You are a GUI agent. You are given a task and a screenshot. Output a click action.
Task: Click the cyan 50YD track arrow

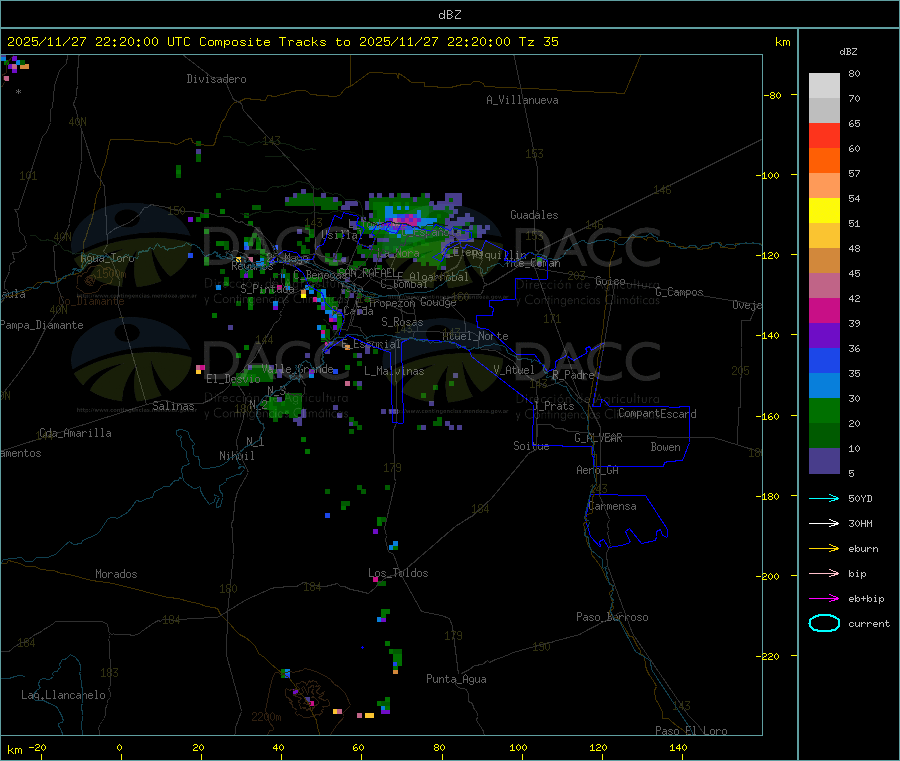(x=824, y=498)
